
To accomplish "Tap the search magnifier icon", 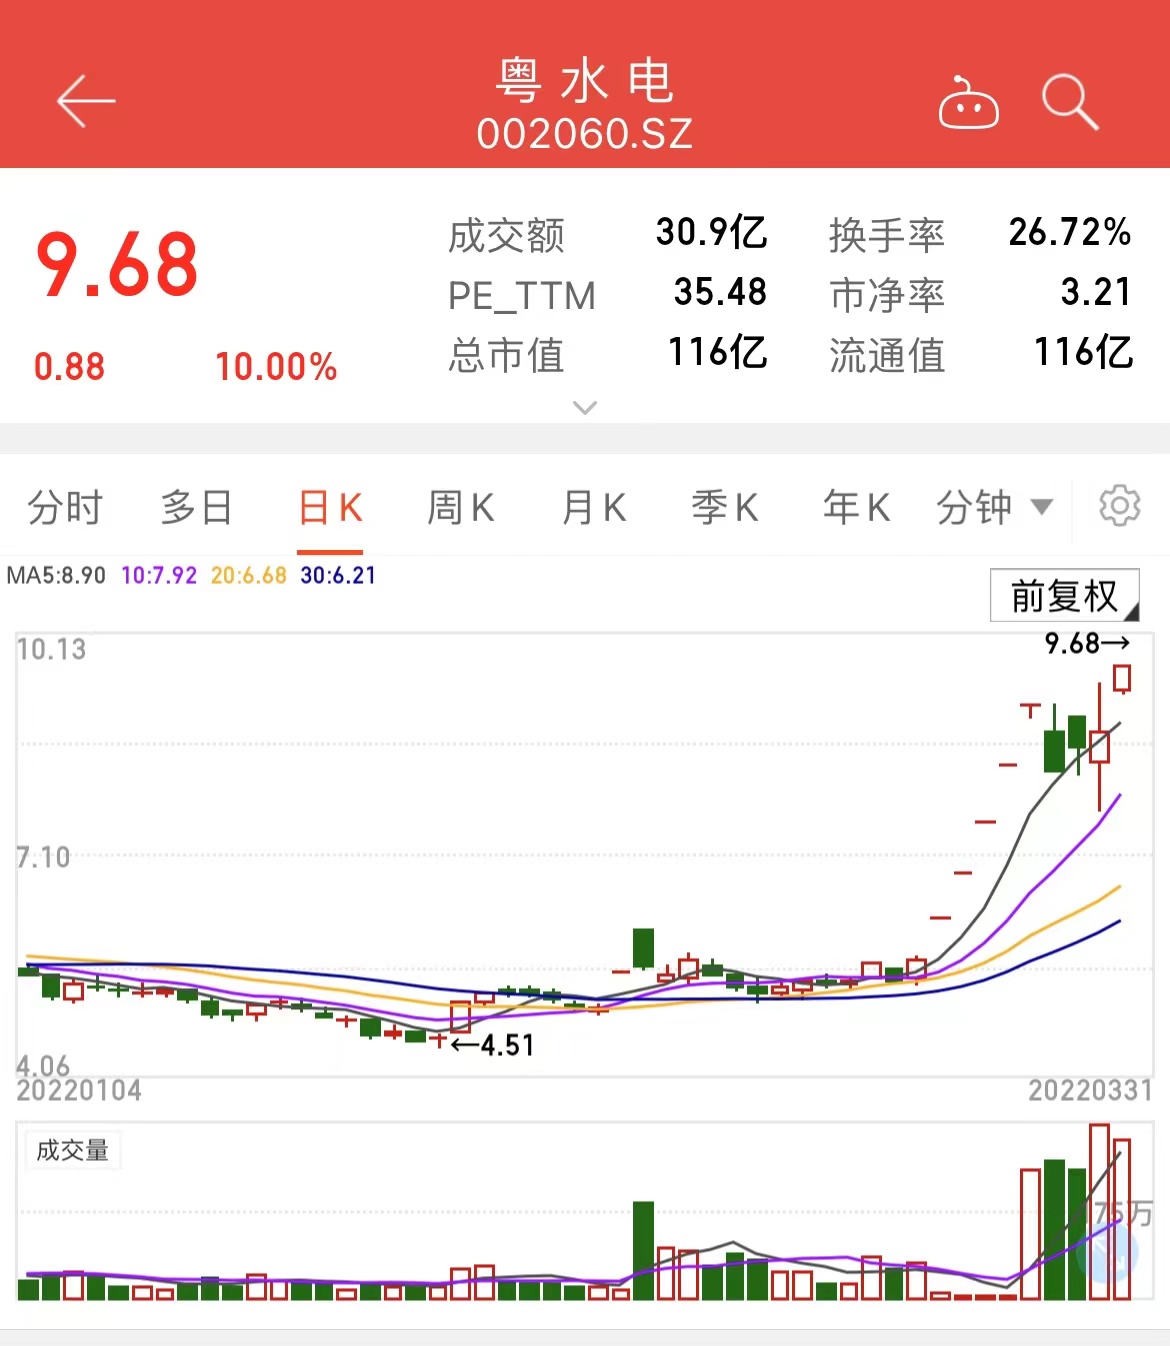I will 1070,102.
